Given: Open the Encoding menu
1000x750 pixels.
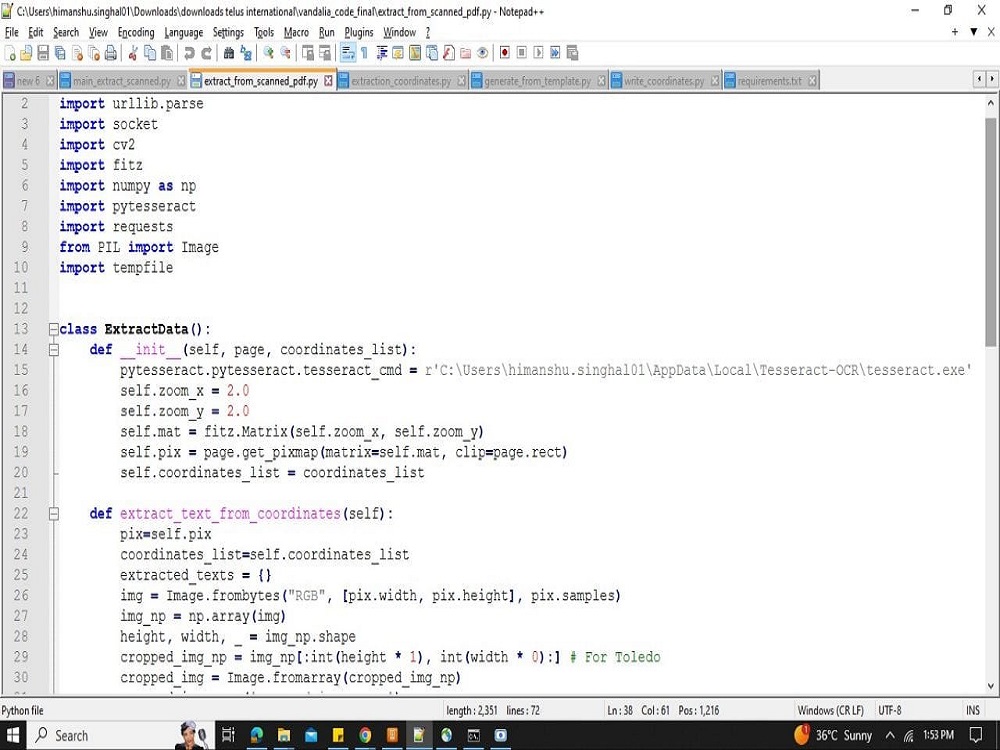Looking at the screenshot, I should pos(136,33).
